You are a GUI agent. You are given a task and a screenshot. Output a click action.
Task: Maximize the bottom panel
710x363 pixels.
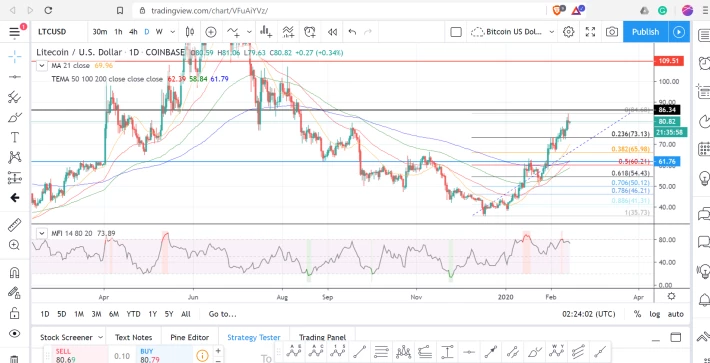coord(676,337)
